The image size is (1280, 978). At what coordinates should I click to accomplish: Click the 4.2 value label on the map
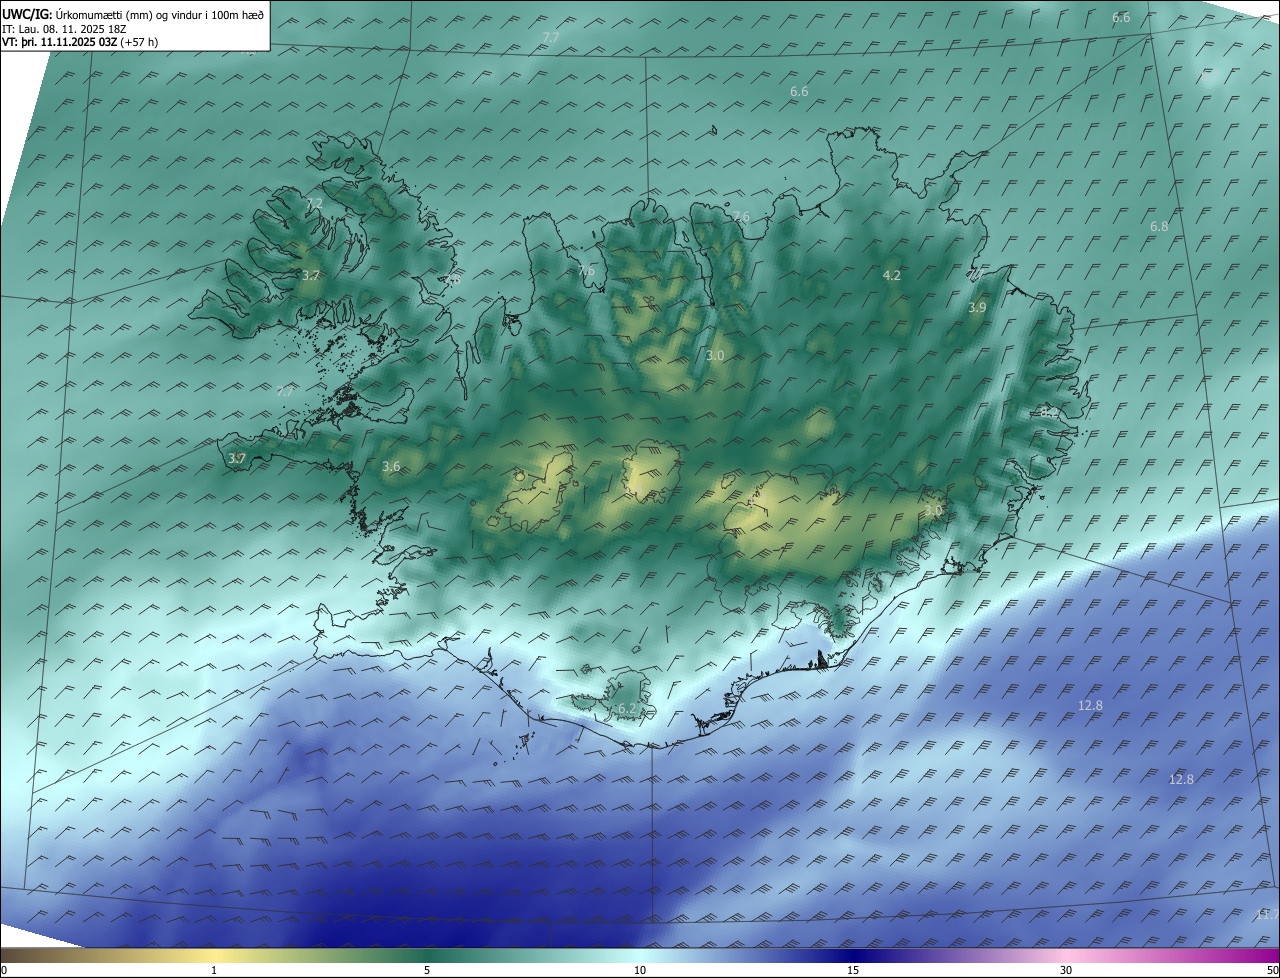pyautogui.click(x=892, y=275)
